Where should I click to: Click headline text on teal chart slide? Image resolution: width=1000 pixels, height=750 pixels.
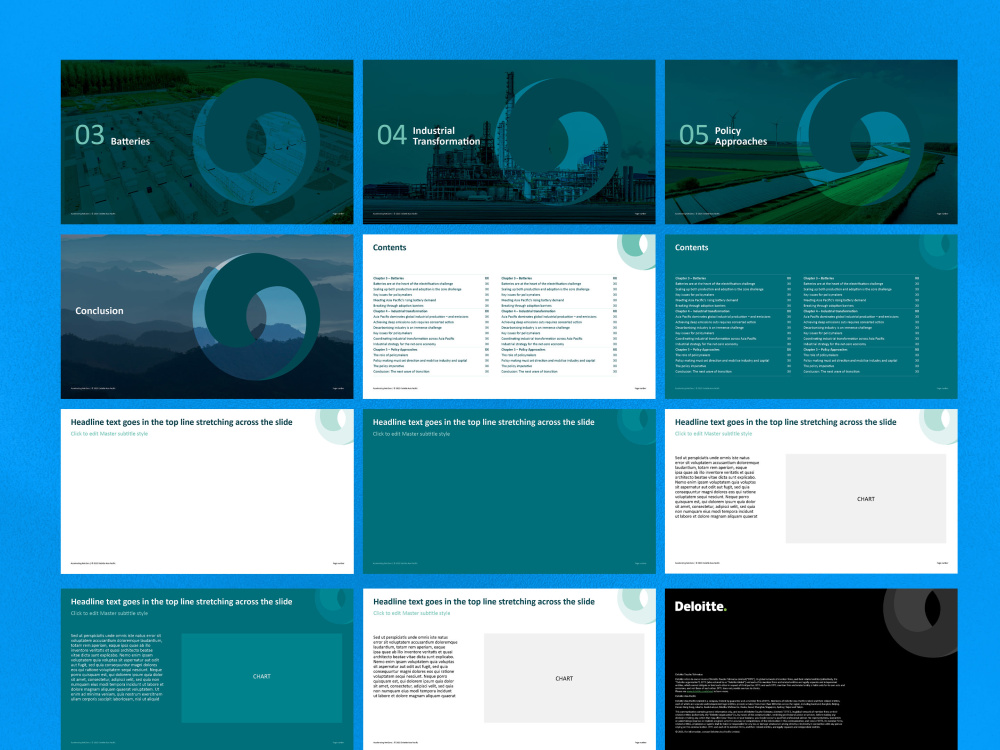[x=181, y=601]
